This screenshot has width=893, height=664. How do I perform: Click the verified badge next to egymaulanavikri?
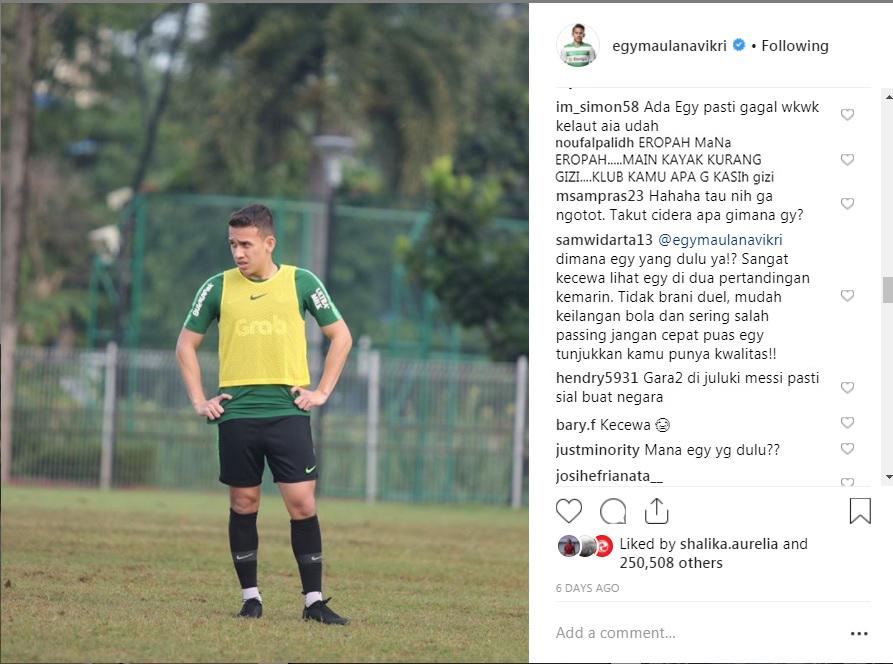point(739,45)
